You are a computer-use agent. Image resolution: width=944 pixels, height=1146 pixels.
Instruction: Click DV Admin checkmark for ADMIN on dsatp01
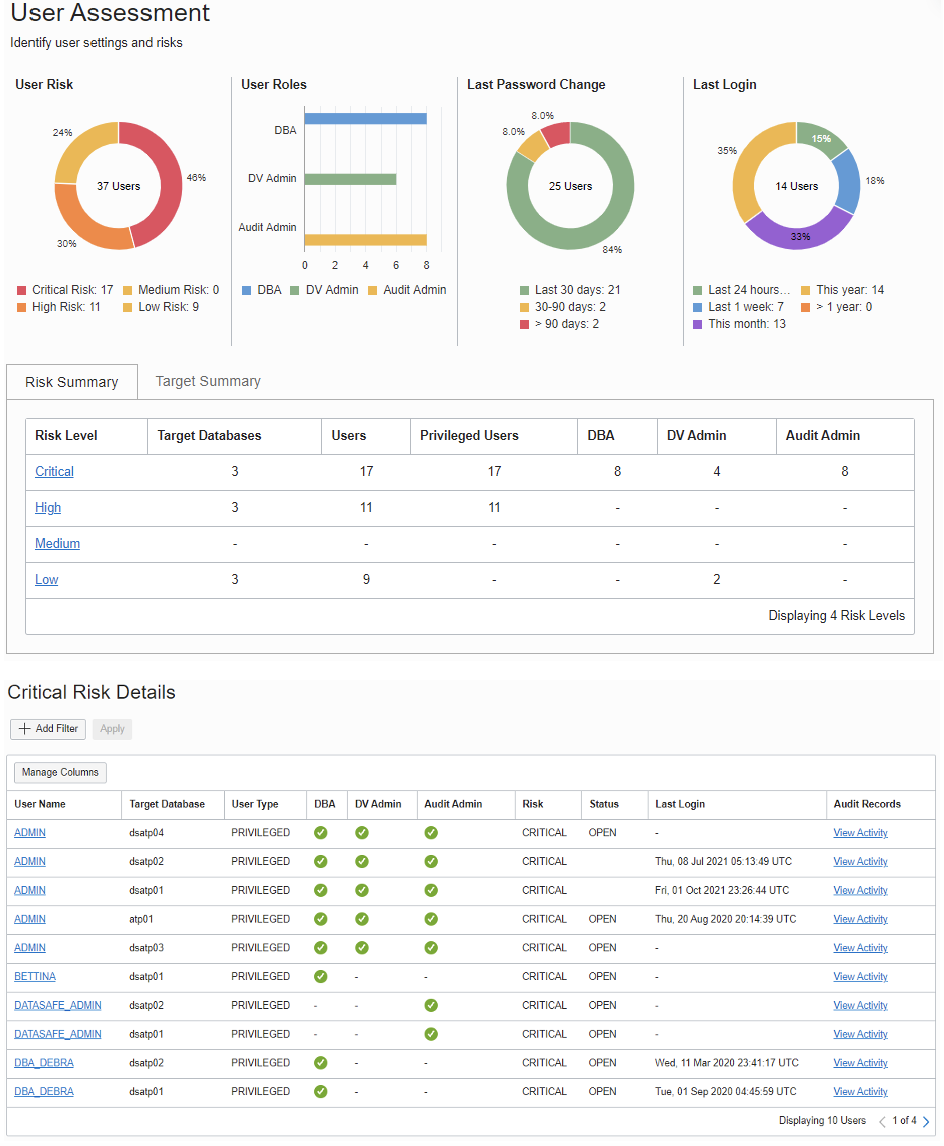coord(362,890)
